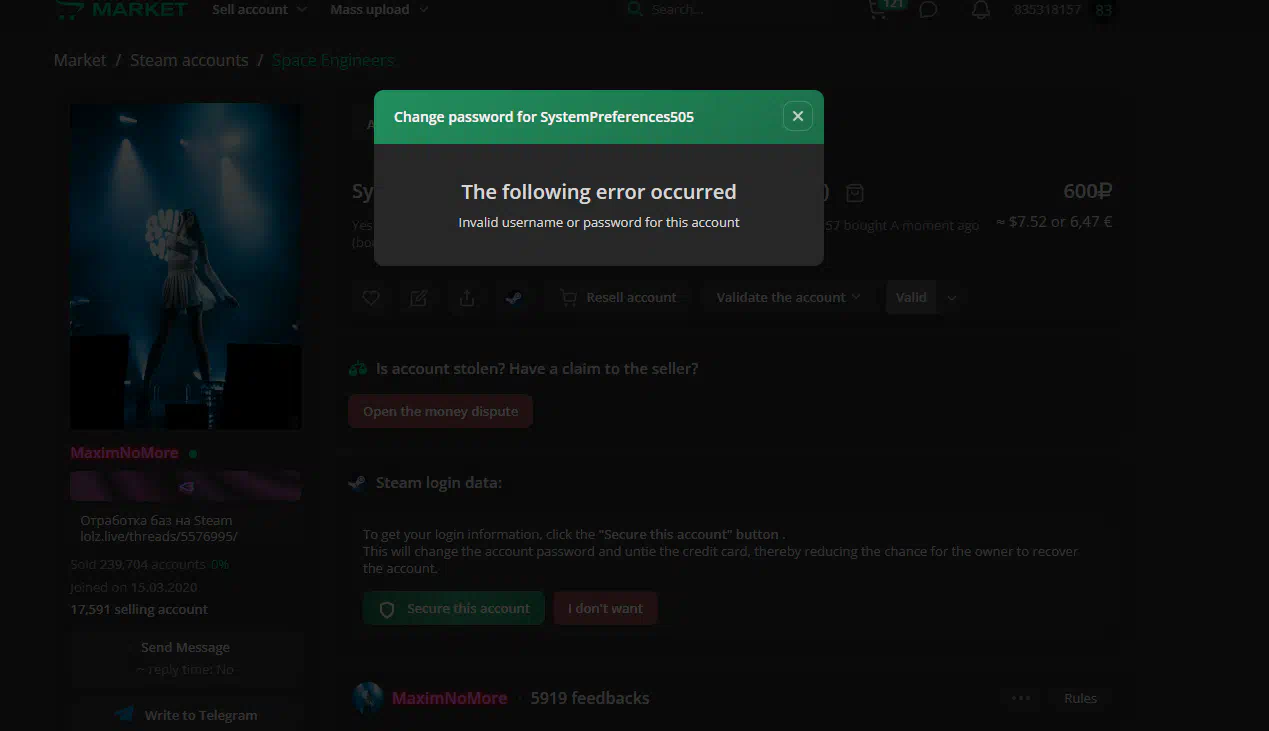Click the dialog title Change password for SystemPreferences505

coord(544,117)
